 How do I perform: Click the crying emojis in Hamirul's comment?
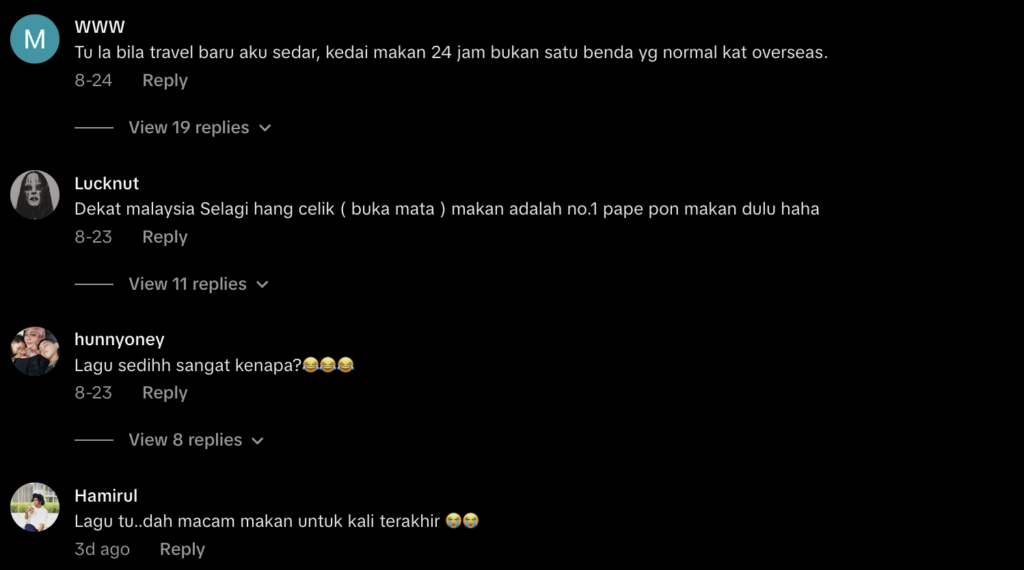(462, 520)
